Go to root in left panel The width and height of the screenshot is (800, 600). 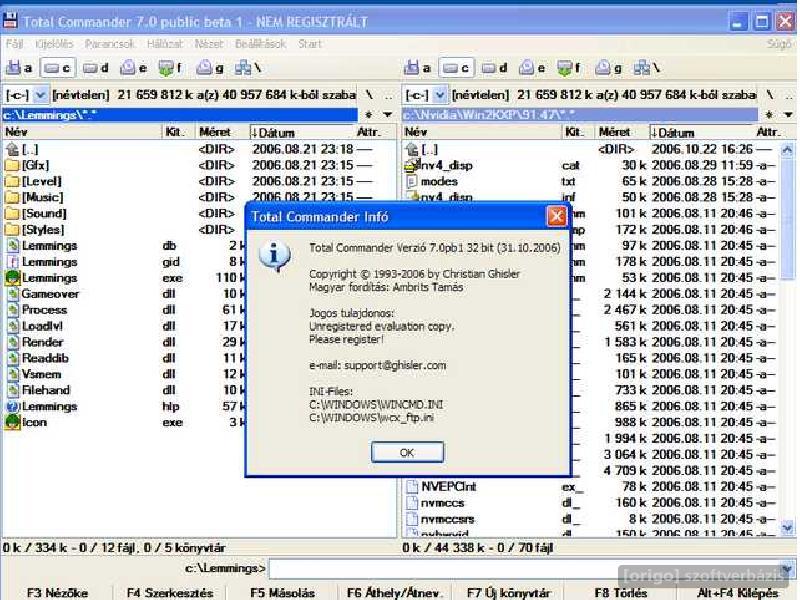369,95
